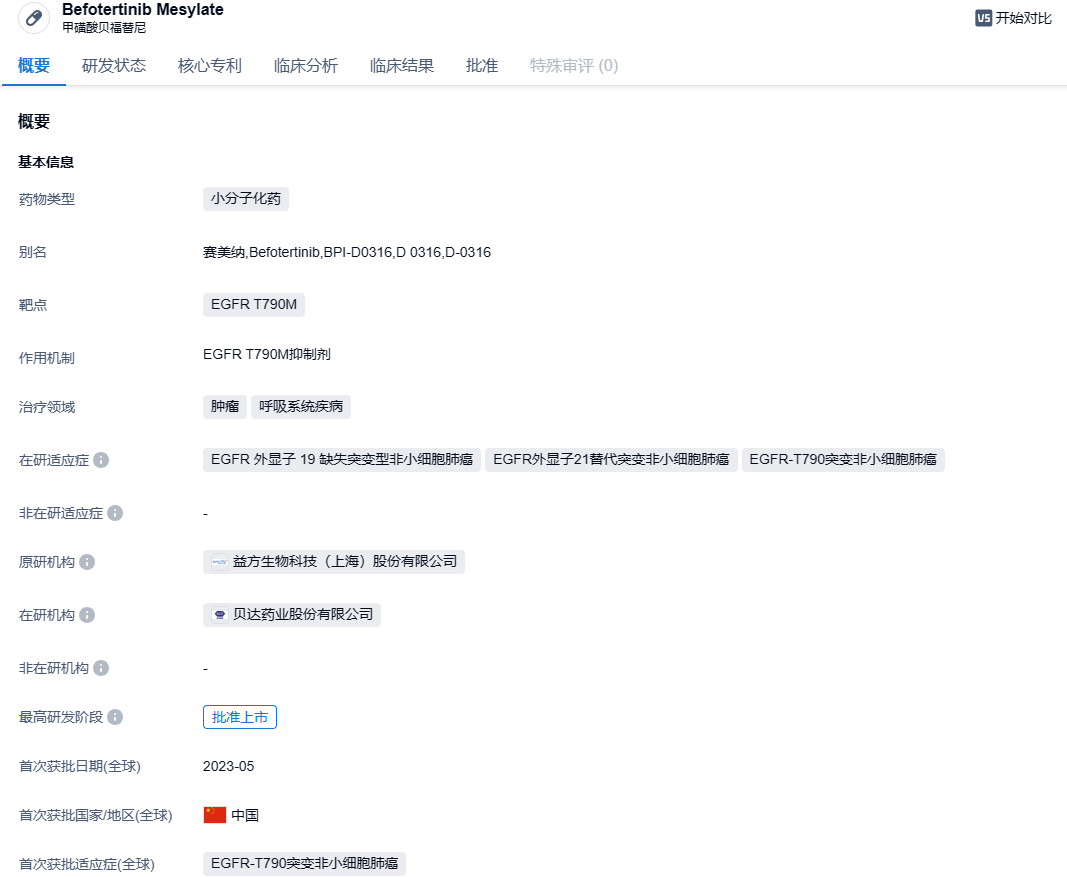Viewport: 1067px width, 877px height.
Task: Click info icon next to 非在研适应症
Action: [x=115, y=513]
